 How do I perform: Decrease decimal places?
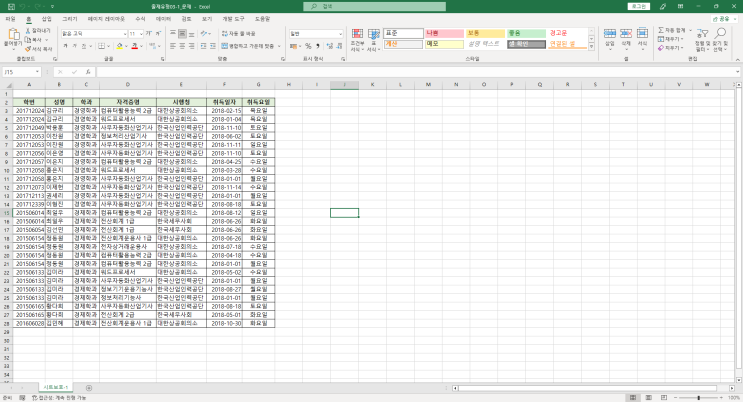click(x=339, y=46)
